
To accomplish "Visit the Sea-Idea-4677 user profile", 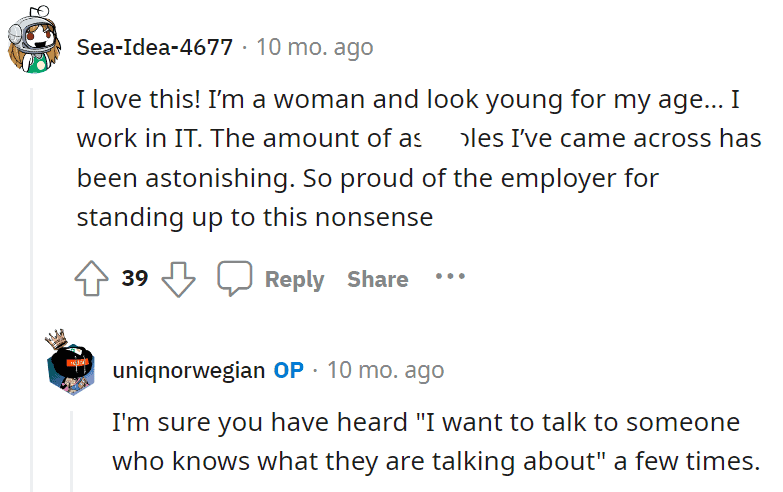I will tap(155, 47).
